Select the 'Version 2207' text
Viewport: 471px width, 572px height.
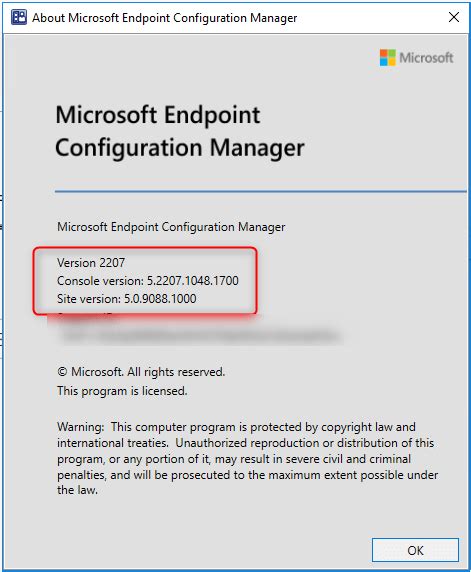pos(91,263)
